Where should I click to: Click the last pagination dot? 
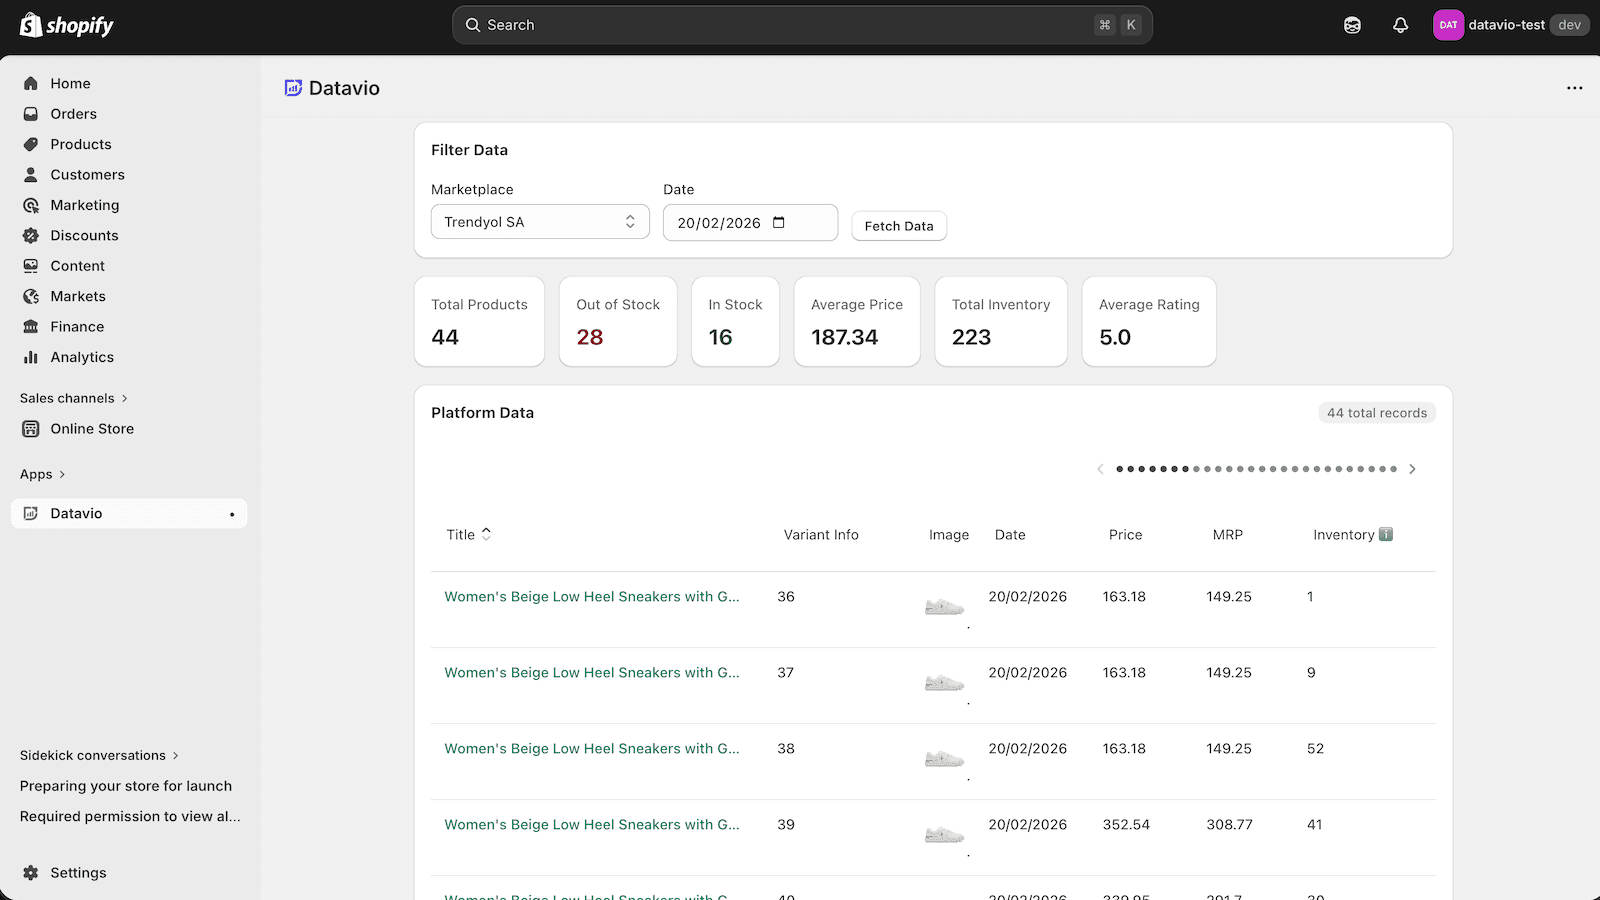tap(1394, 469)
